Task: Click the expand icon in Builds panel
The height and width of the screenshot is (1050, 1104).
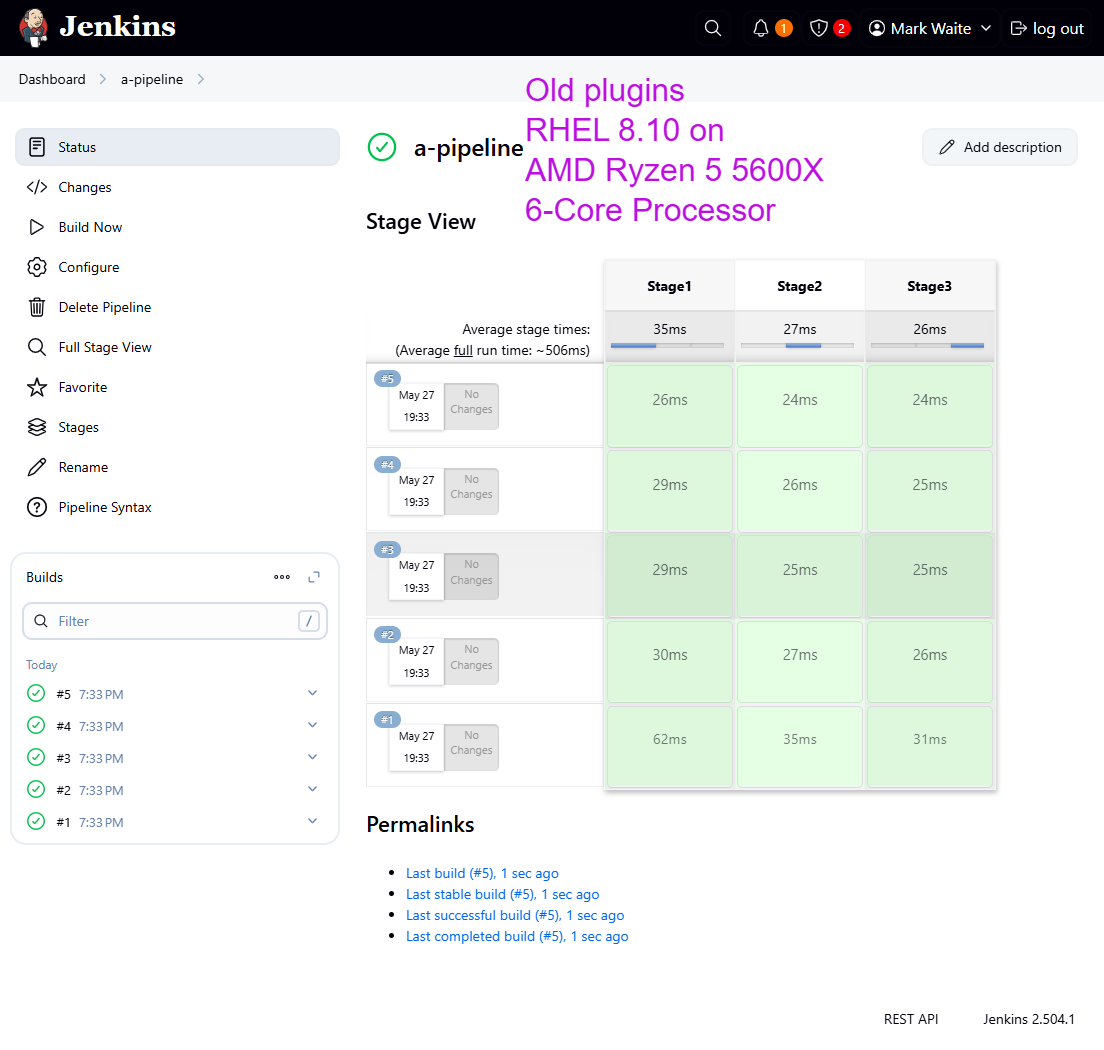Action: tap(314, 577)
